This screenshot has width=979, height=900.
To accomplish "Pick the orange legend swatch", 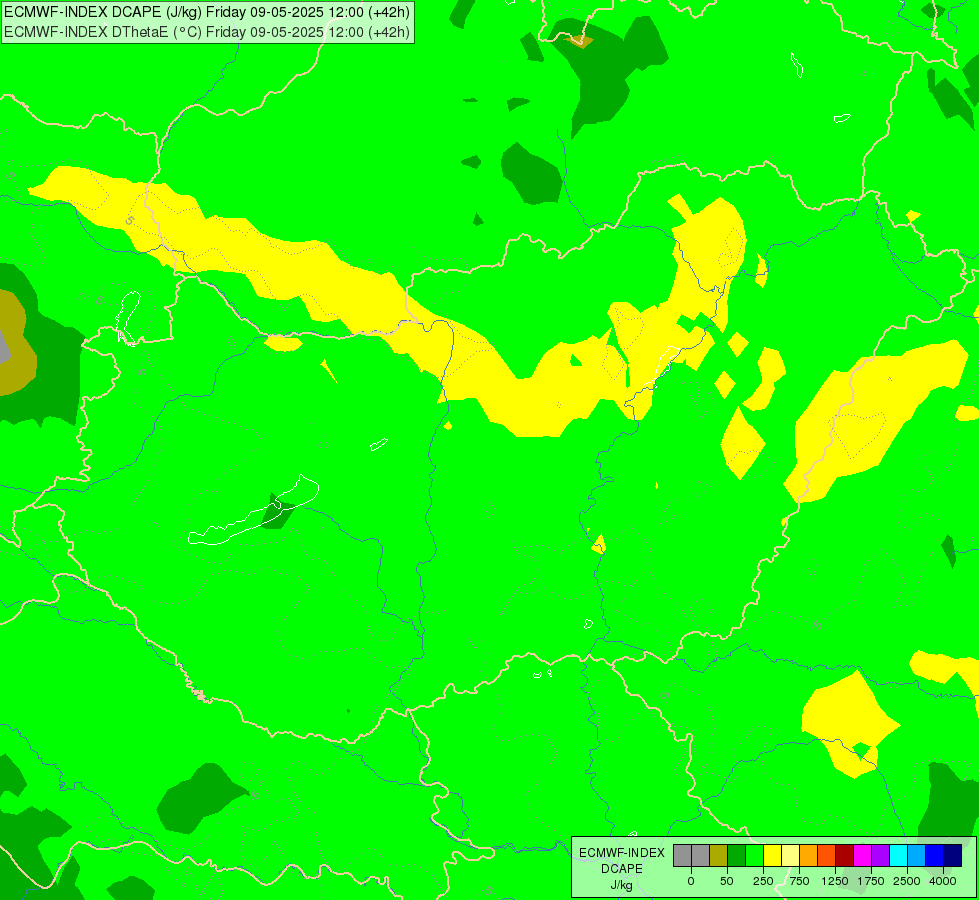I will 809,855.
